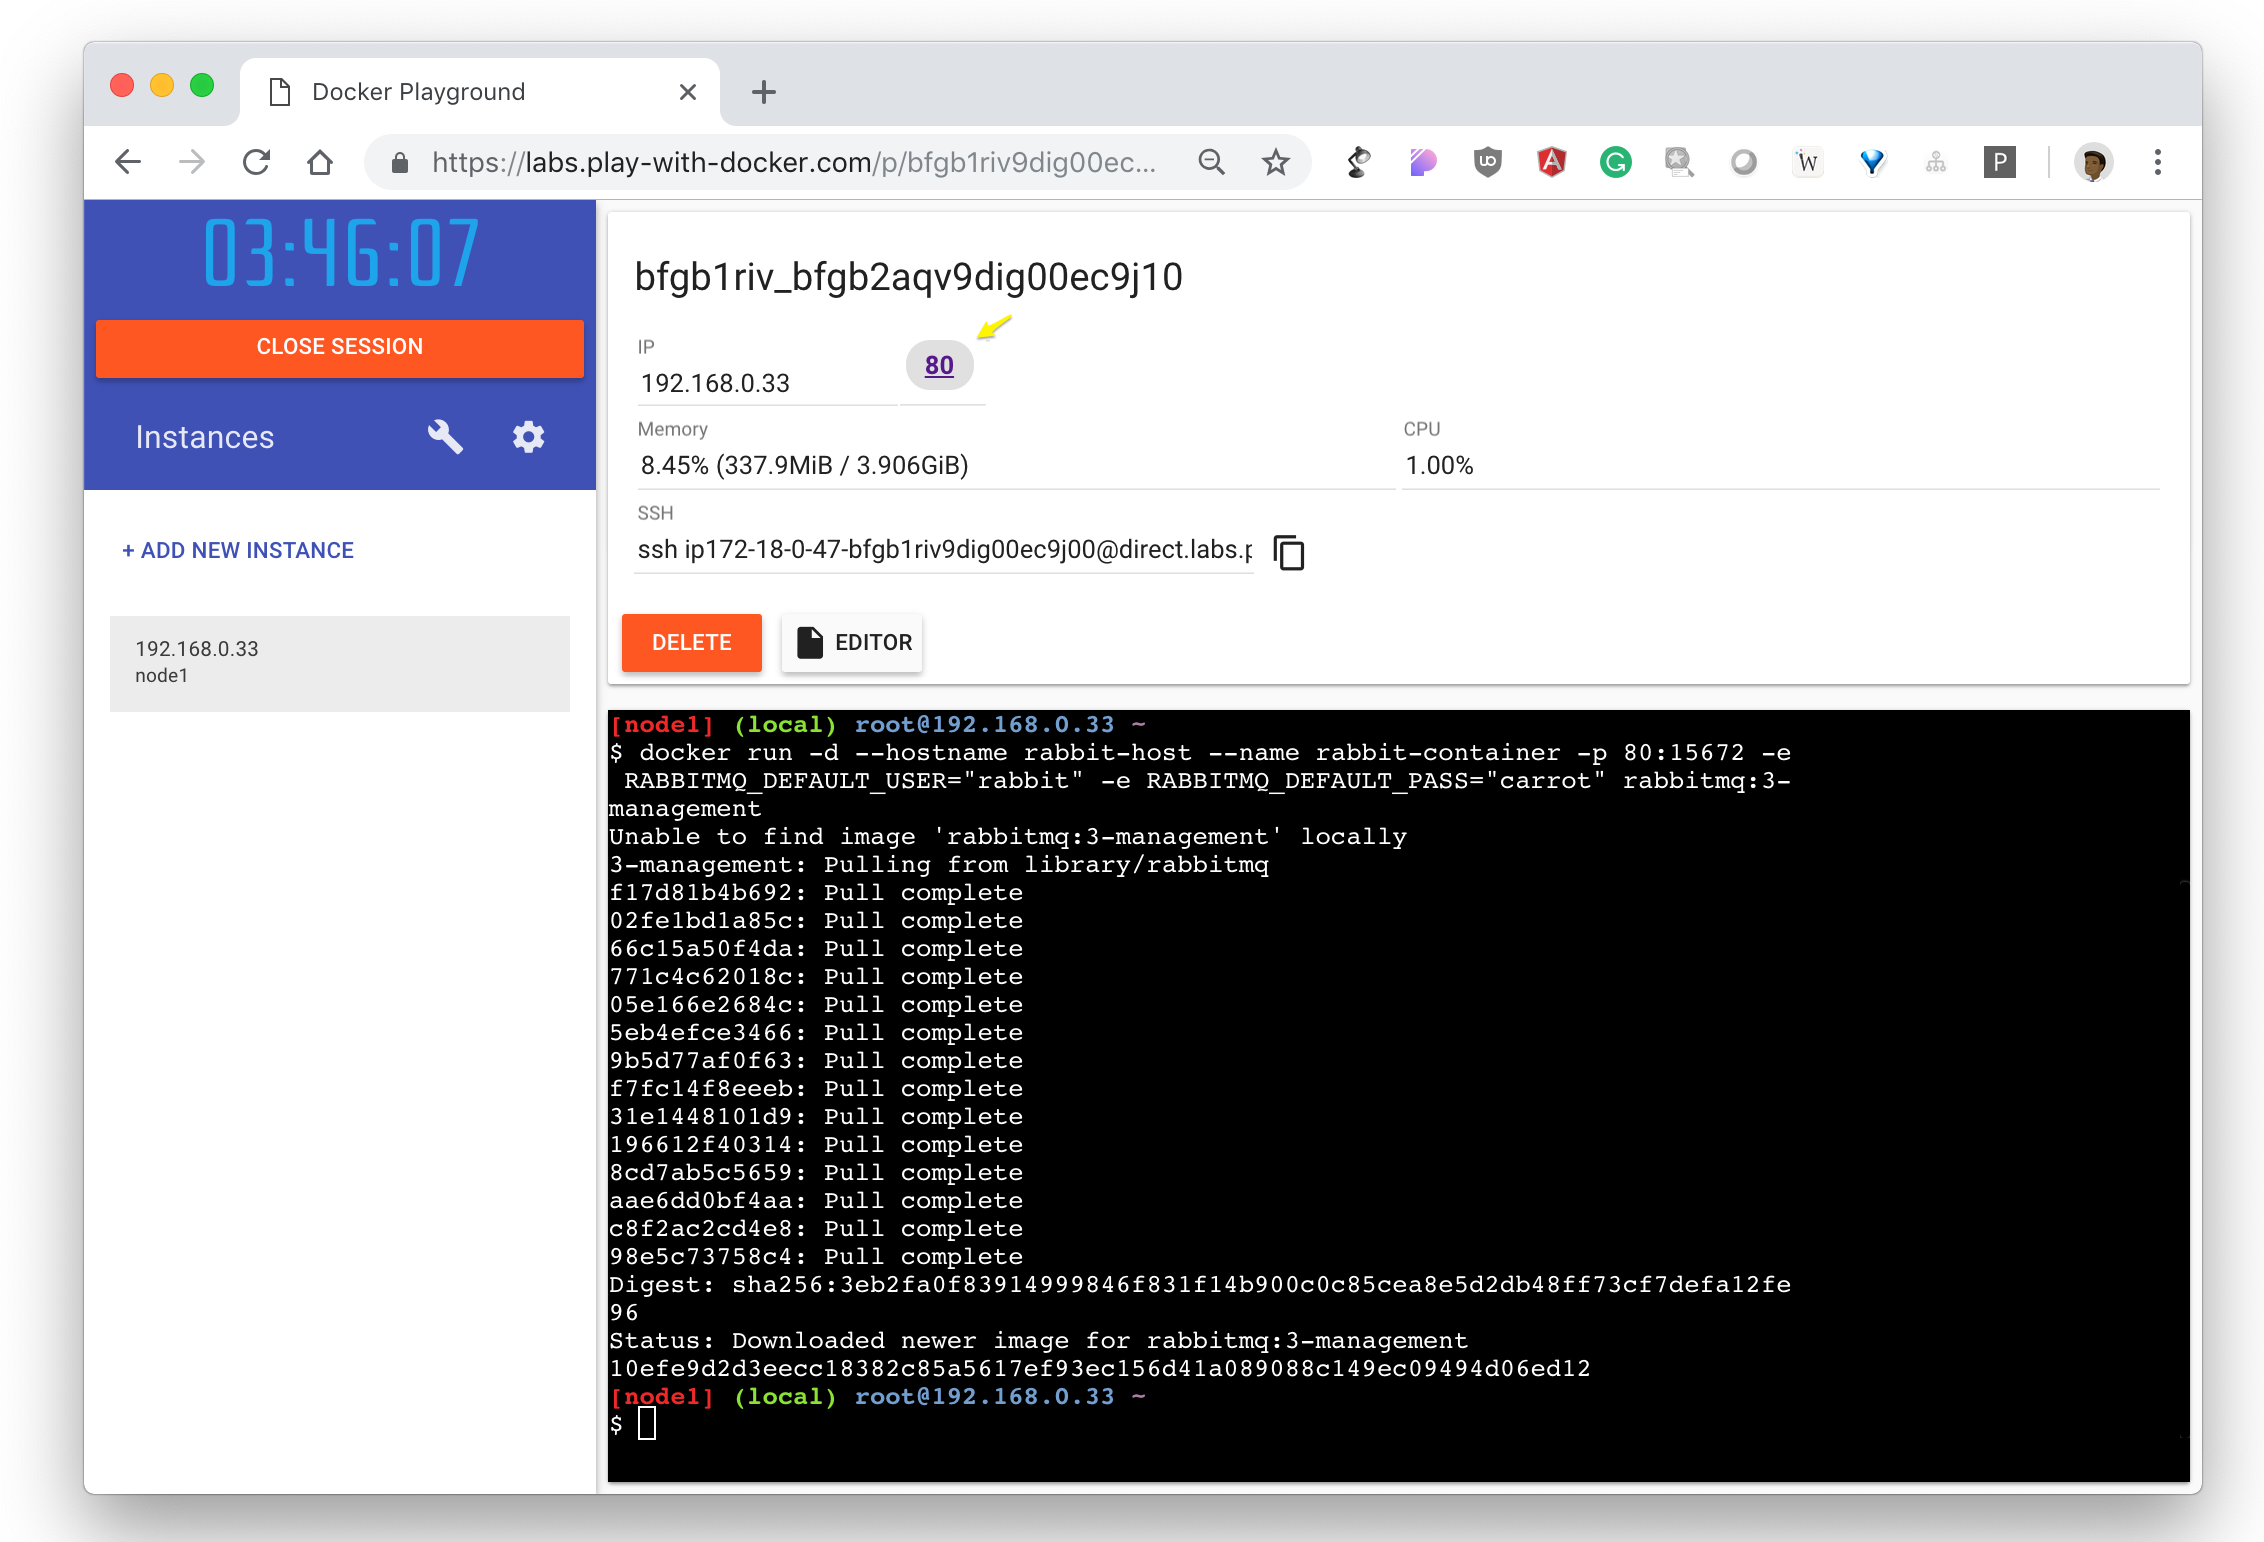Screen dimensions: 2264x1542
Task: Click the IP field showing 192.168.0.33
Action: (767, 384)
